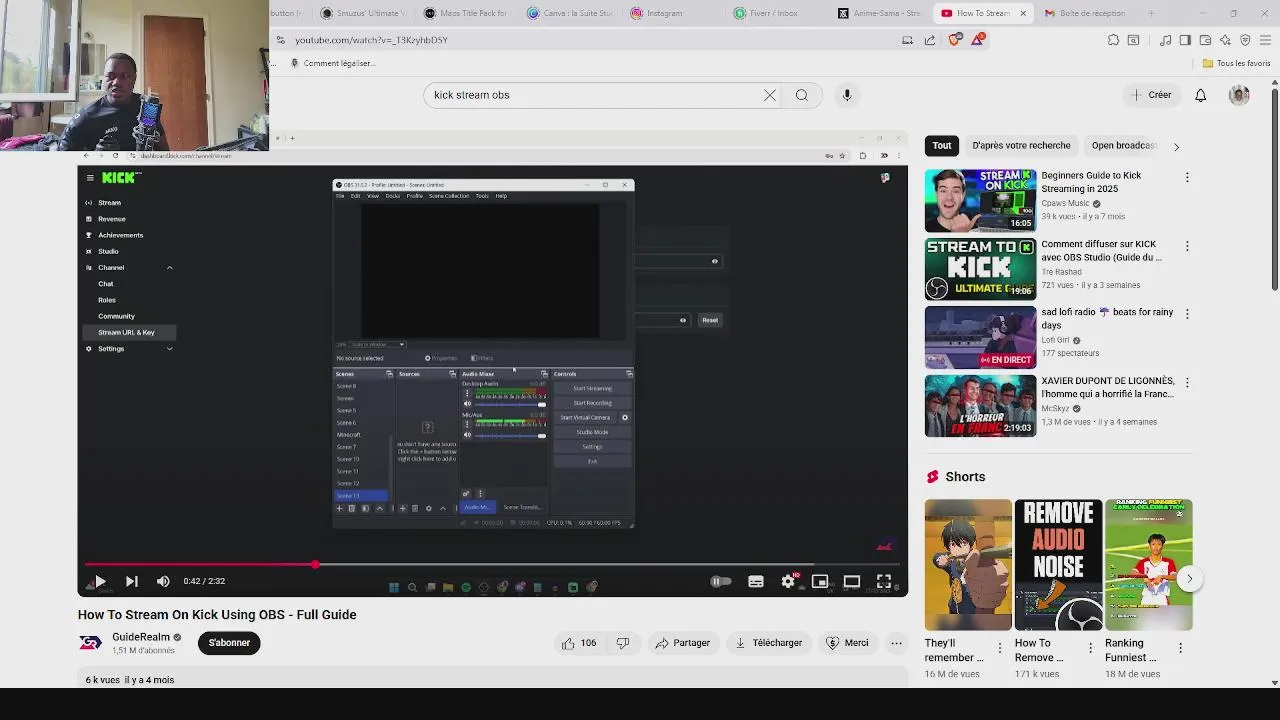Open the Créer menu
This screenshot has width=1280, height=720.
pyautogui.click(x=1151, y=95)
